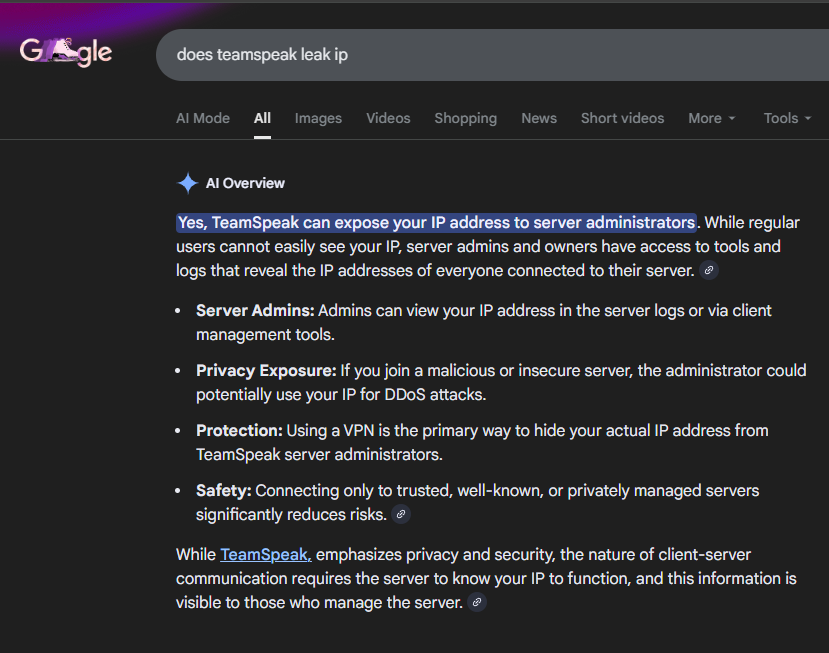The width and height of the screenshot is (829, 653).
Task: Click the AI Overview sparkle icon
Action: (x=187, y=183)
